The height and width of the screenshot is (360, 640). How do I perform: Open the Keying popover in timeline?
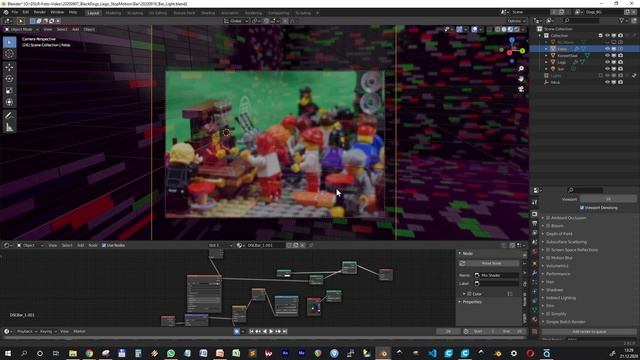click(x=48, y=331)
